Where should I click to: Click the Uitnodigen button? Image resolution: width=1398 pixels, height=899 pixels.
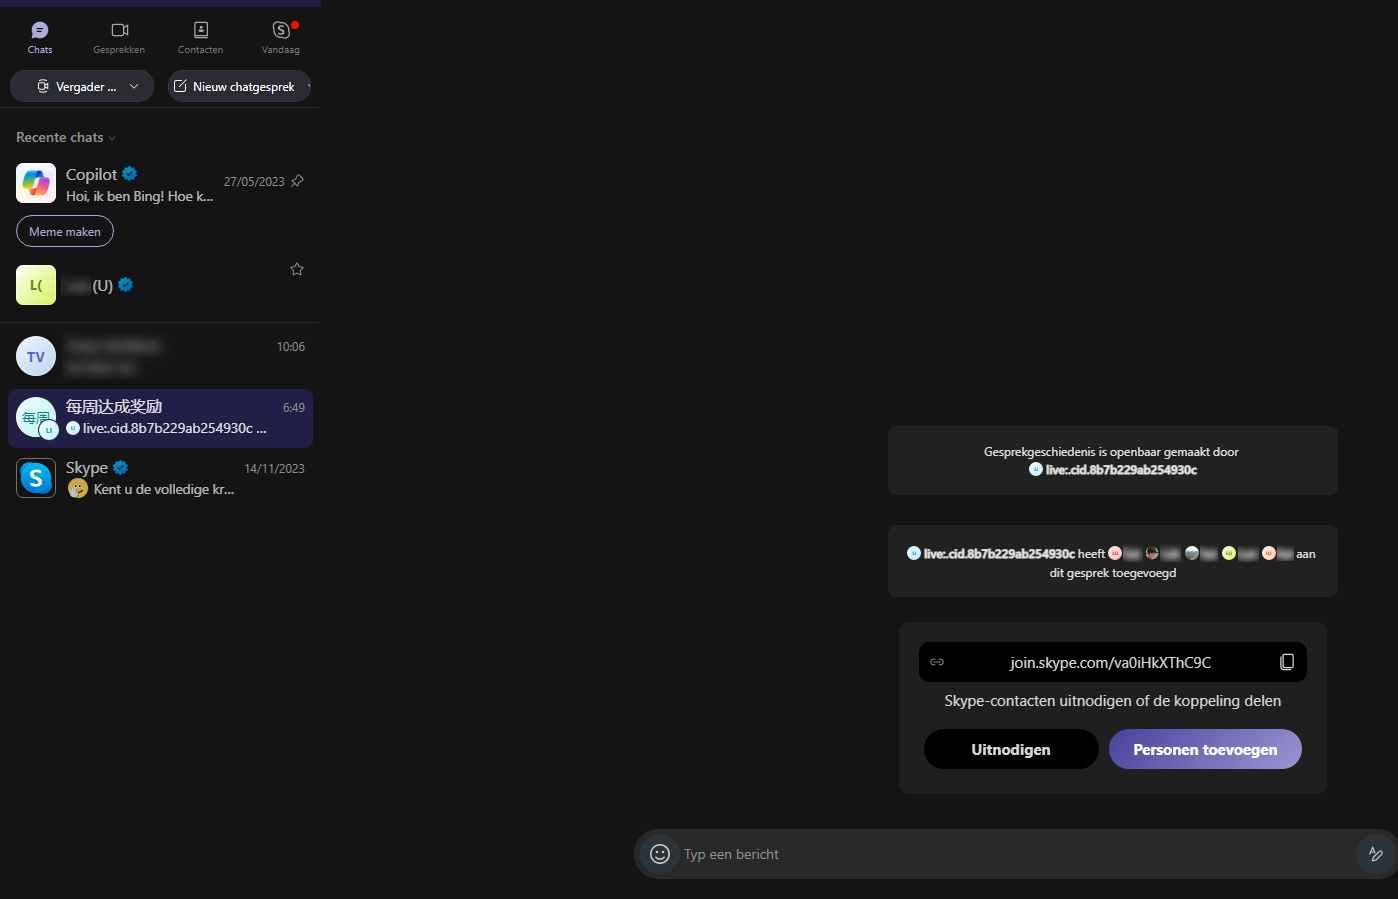[1011, 749]
